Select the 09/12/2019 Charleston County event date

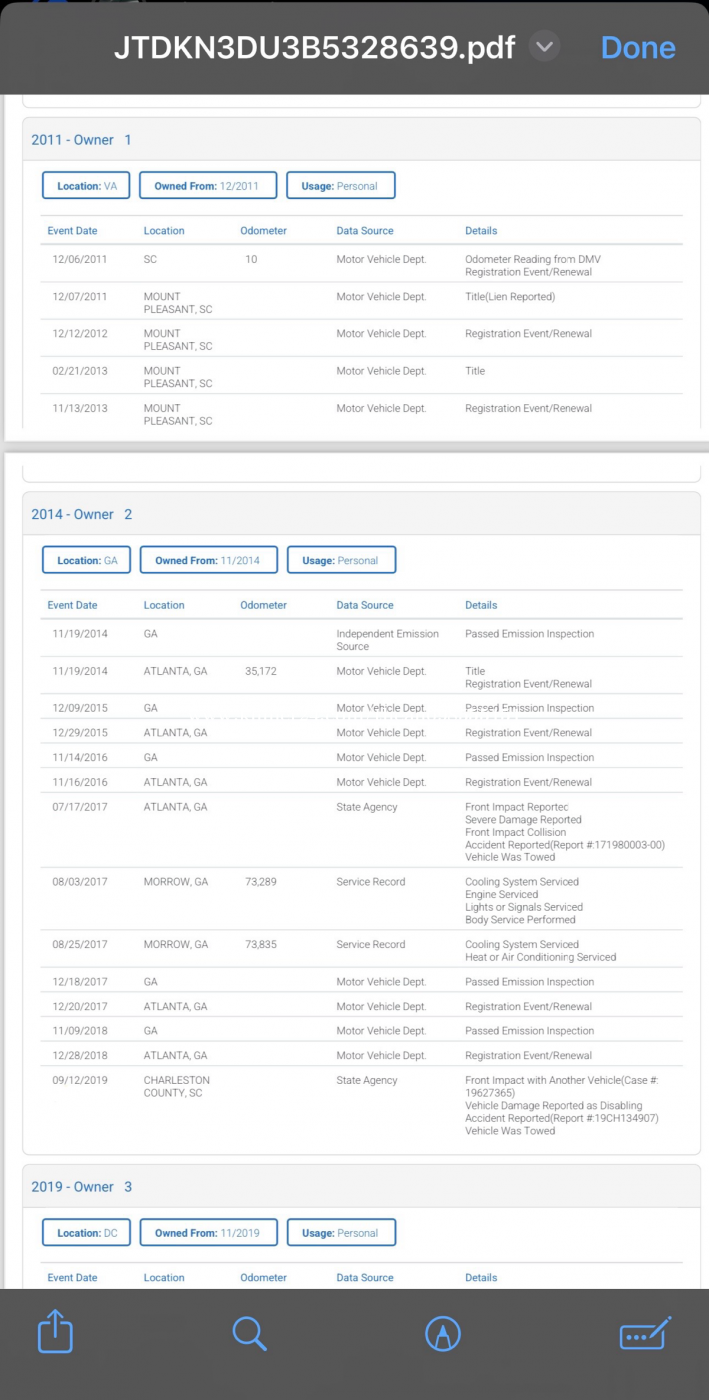coord(80,1081)
